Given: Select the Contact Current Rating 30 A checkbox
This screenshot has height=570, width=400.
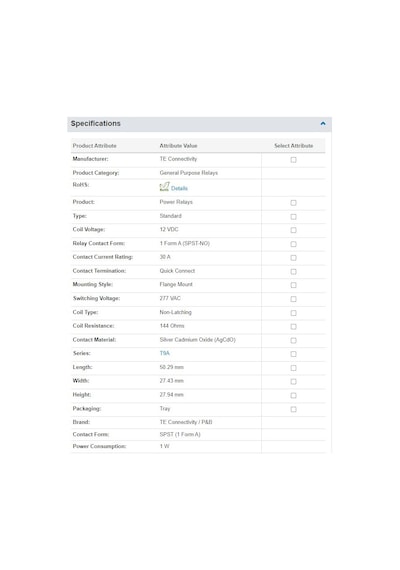Looking at the screenshot, I should click(293, 258).
